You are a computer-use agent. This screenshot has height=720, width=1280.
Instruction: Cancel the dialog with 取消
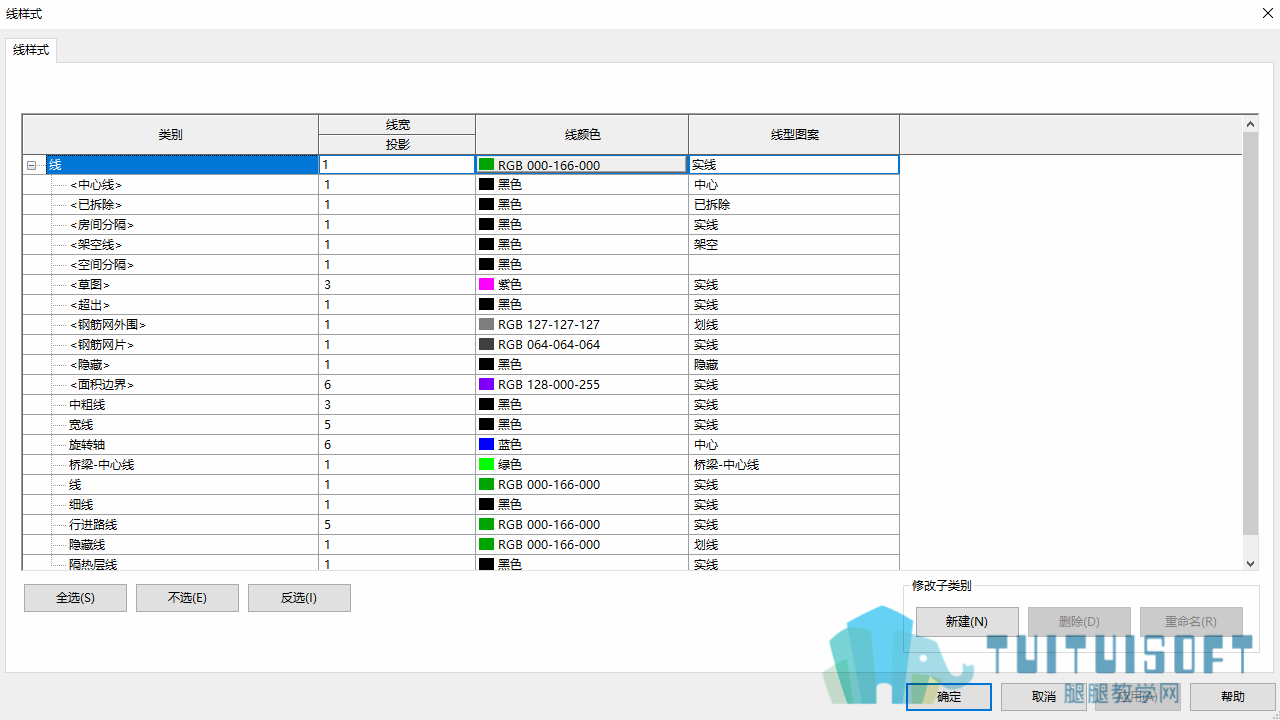click(x=1044, y=697)
